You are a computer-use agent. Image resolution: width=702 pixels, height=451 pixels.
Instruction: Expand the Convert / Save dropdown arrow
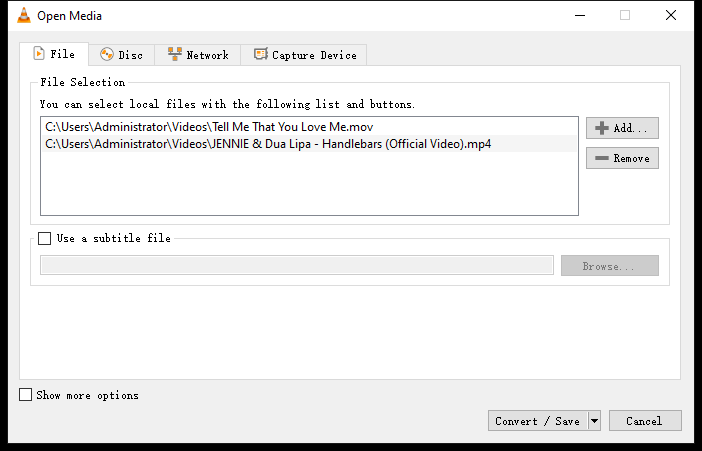pyautogui.click(x=594, y=421)
